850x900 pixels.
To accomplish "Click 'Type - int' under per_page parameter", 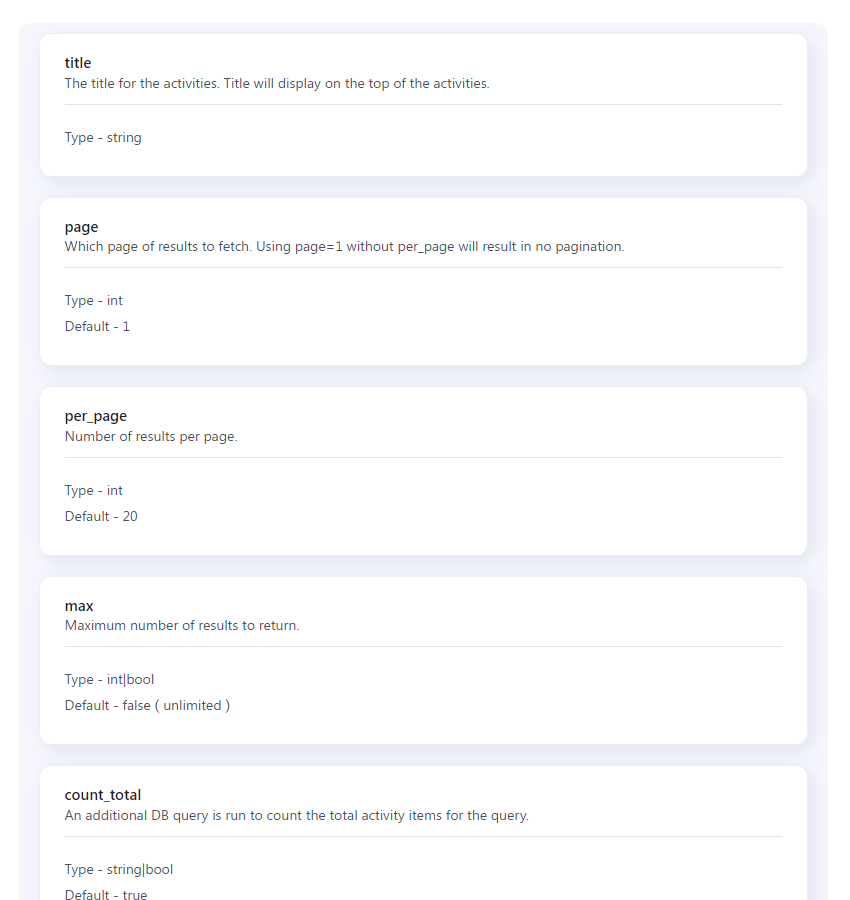I will (x=94, y=491).
